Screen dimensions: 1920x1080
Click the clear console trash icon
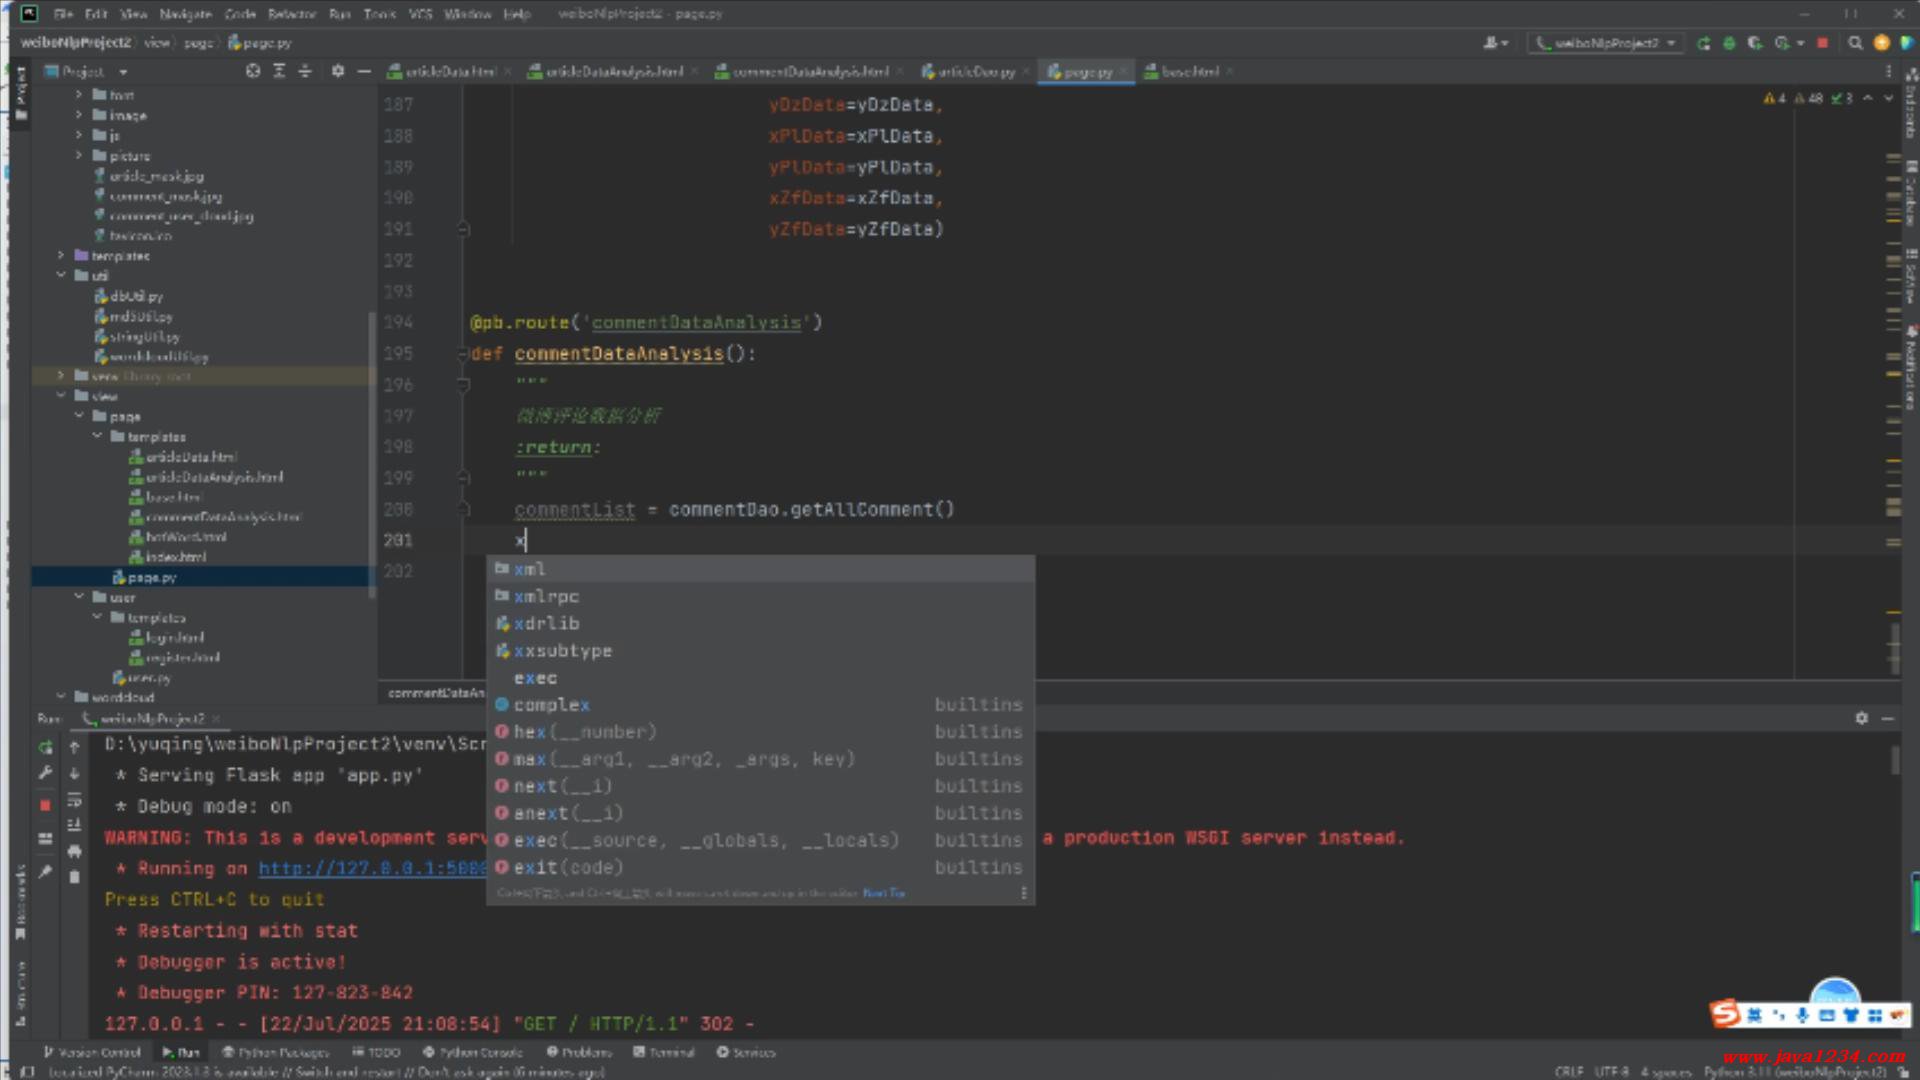tap(74, 877)
